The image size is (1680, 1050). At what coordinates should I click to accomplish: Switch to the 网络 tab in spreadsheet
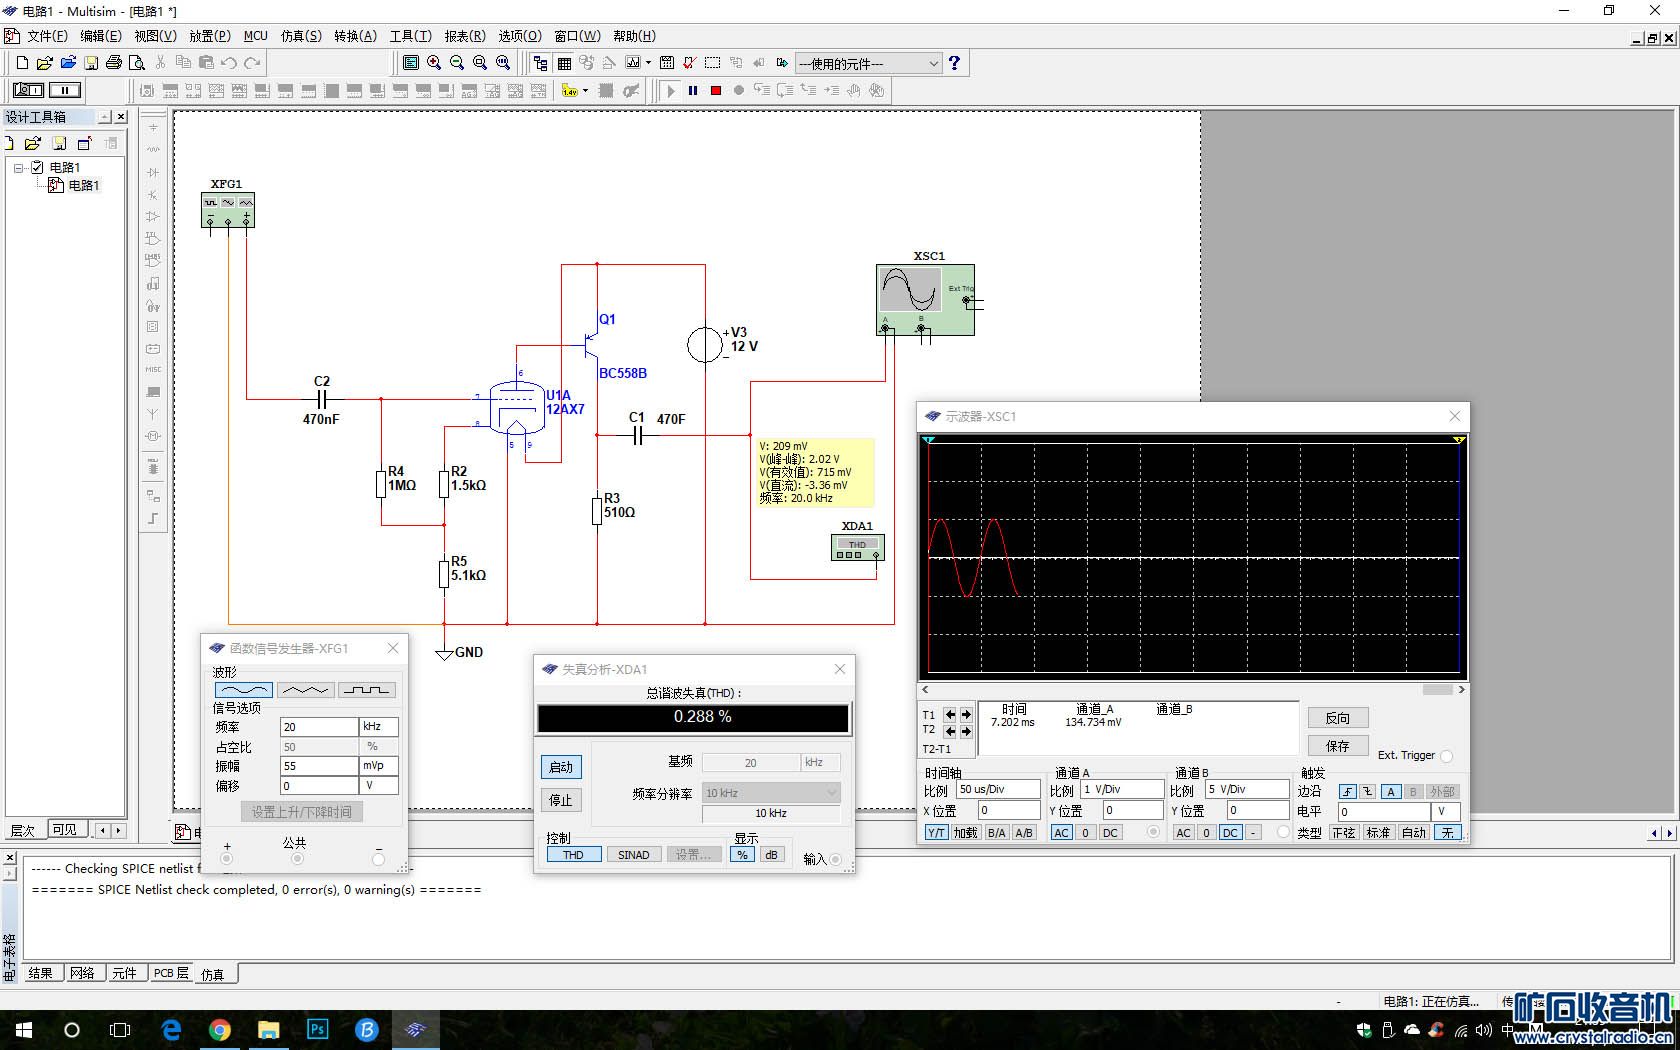click(x=83, y=973)
